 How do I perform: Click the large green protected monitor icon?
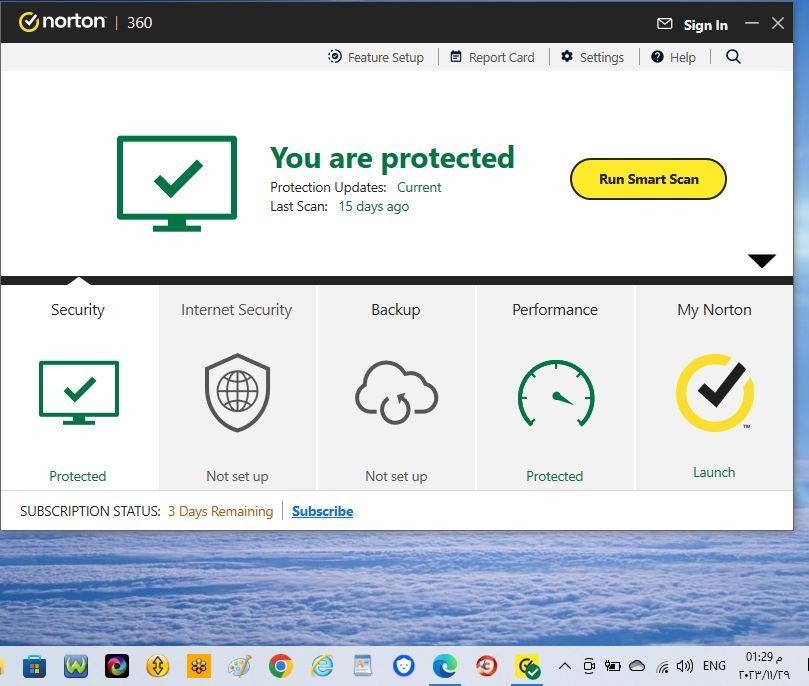tap(177, 183)
